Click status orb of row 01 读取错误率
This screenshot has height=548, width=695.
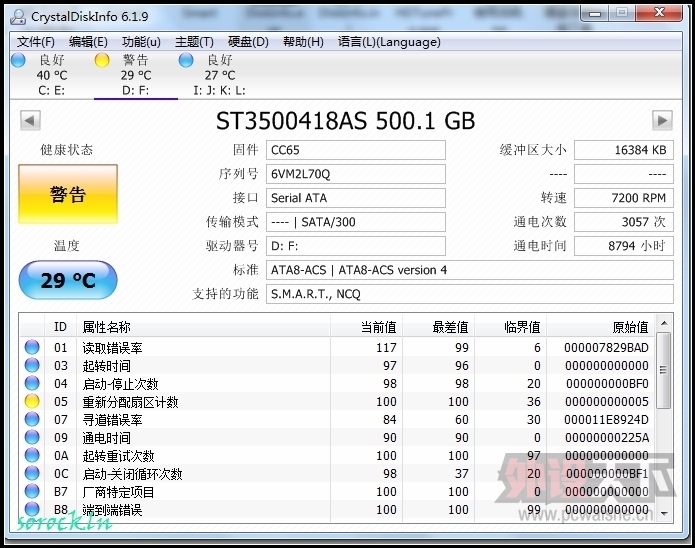click(x=32, y=347)
